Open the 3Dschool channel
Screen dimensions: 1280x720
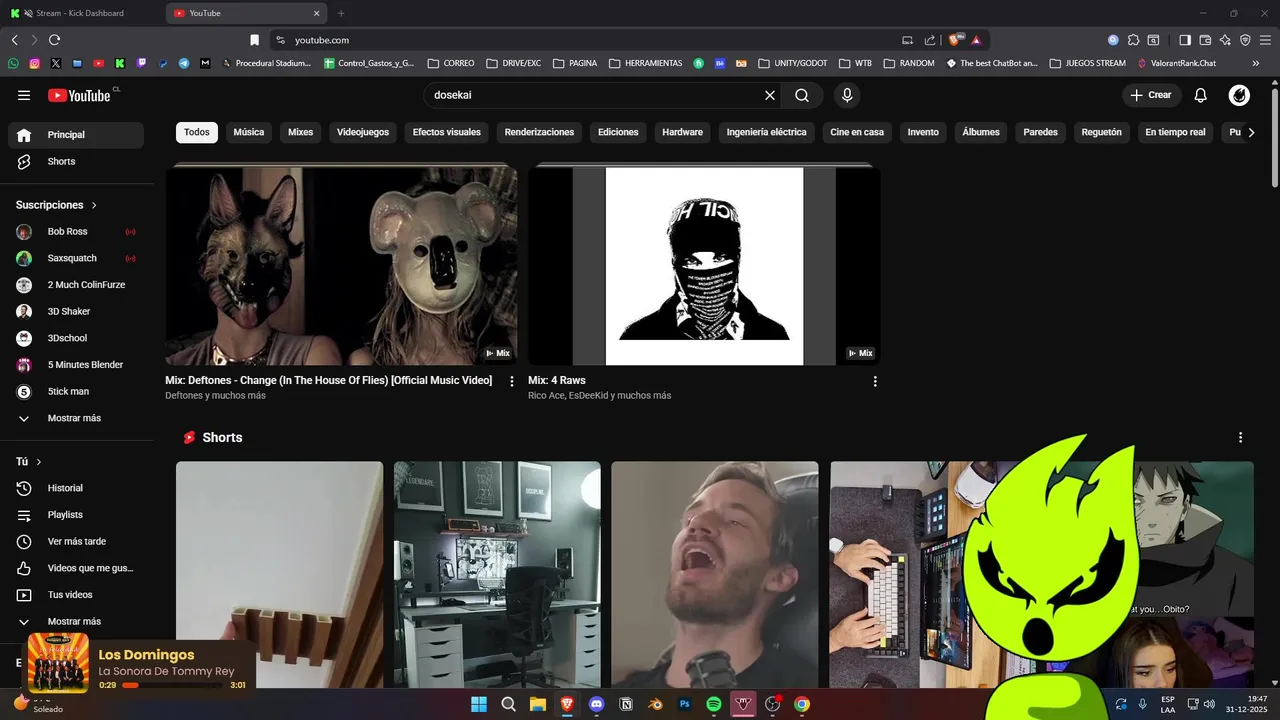pos(76,338)
